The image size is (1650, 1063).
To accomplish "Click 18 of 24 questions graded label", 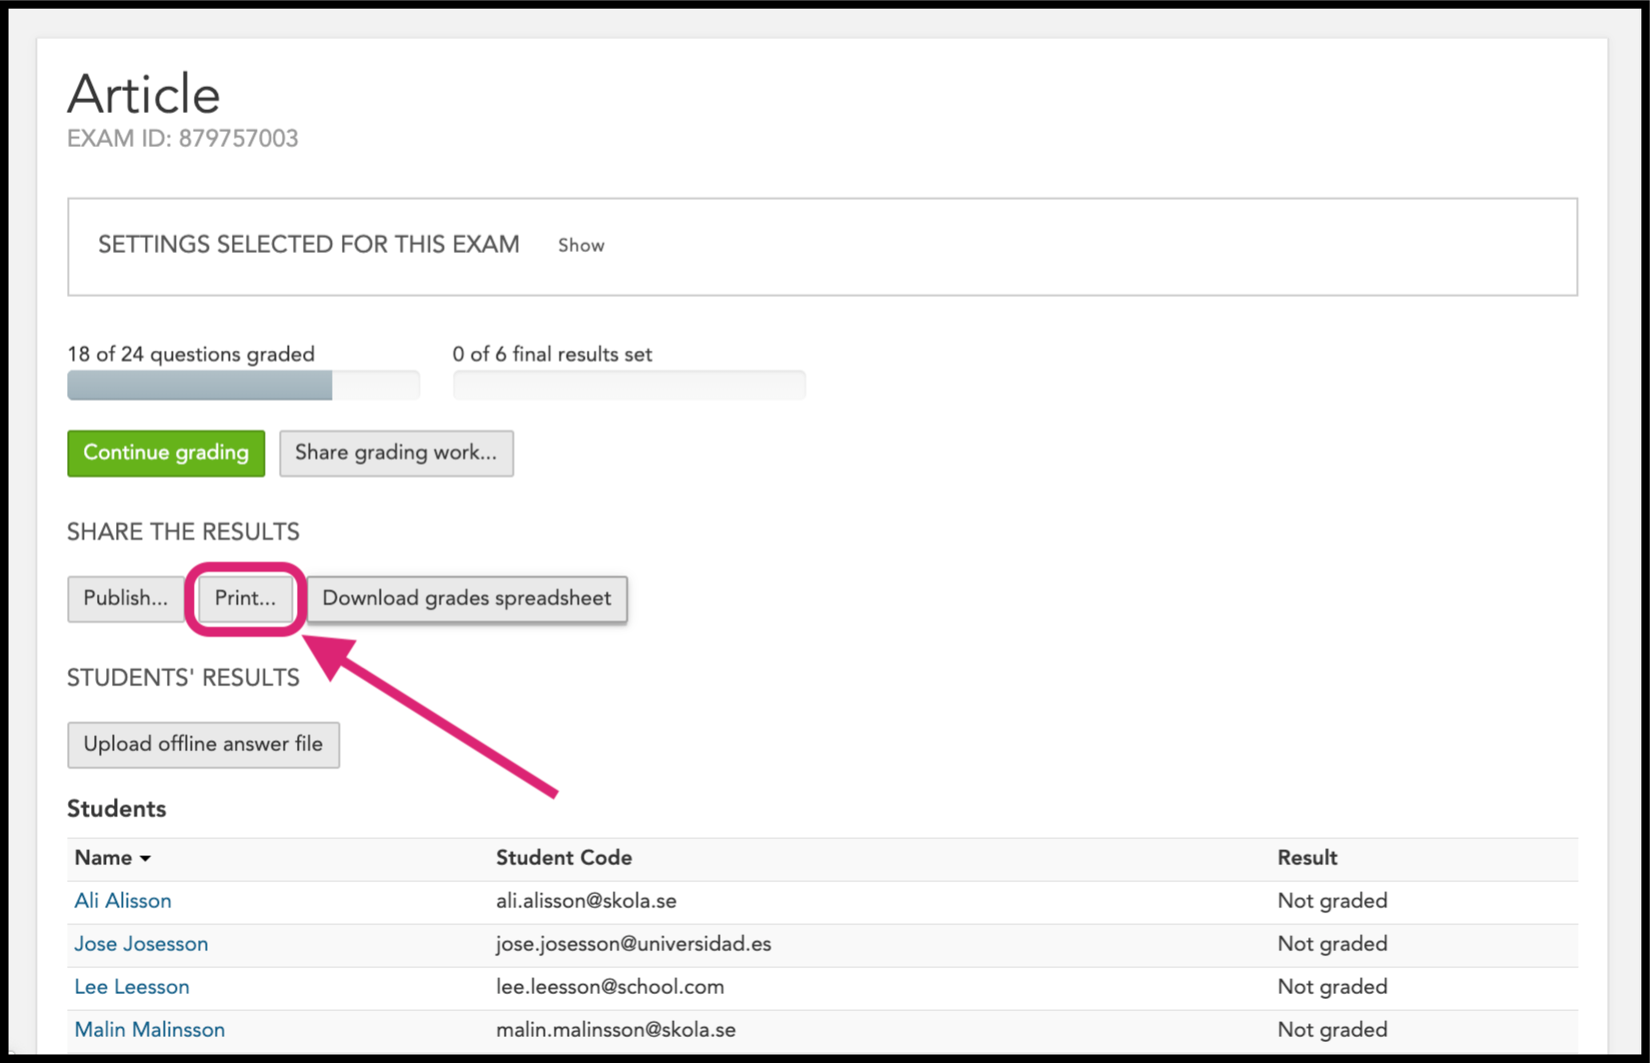I will point(191,354).
